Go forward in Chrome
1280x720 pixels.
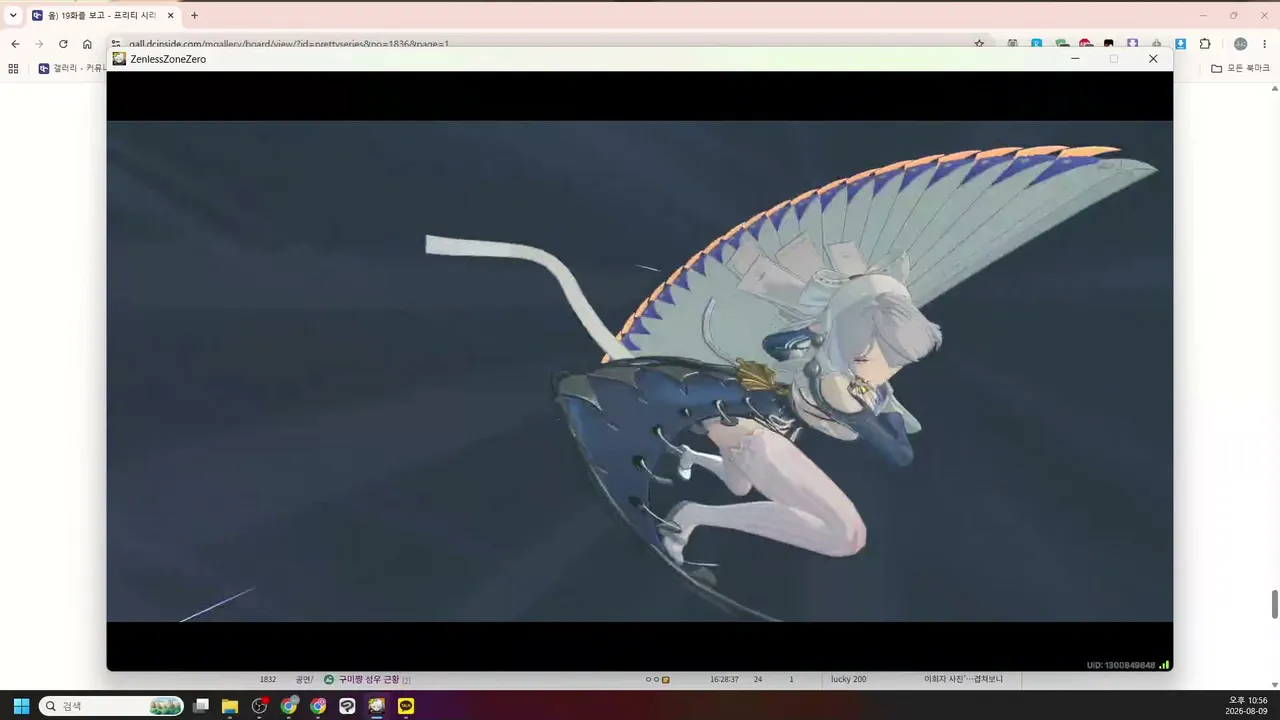tap(39, 44)
